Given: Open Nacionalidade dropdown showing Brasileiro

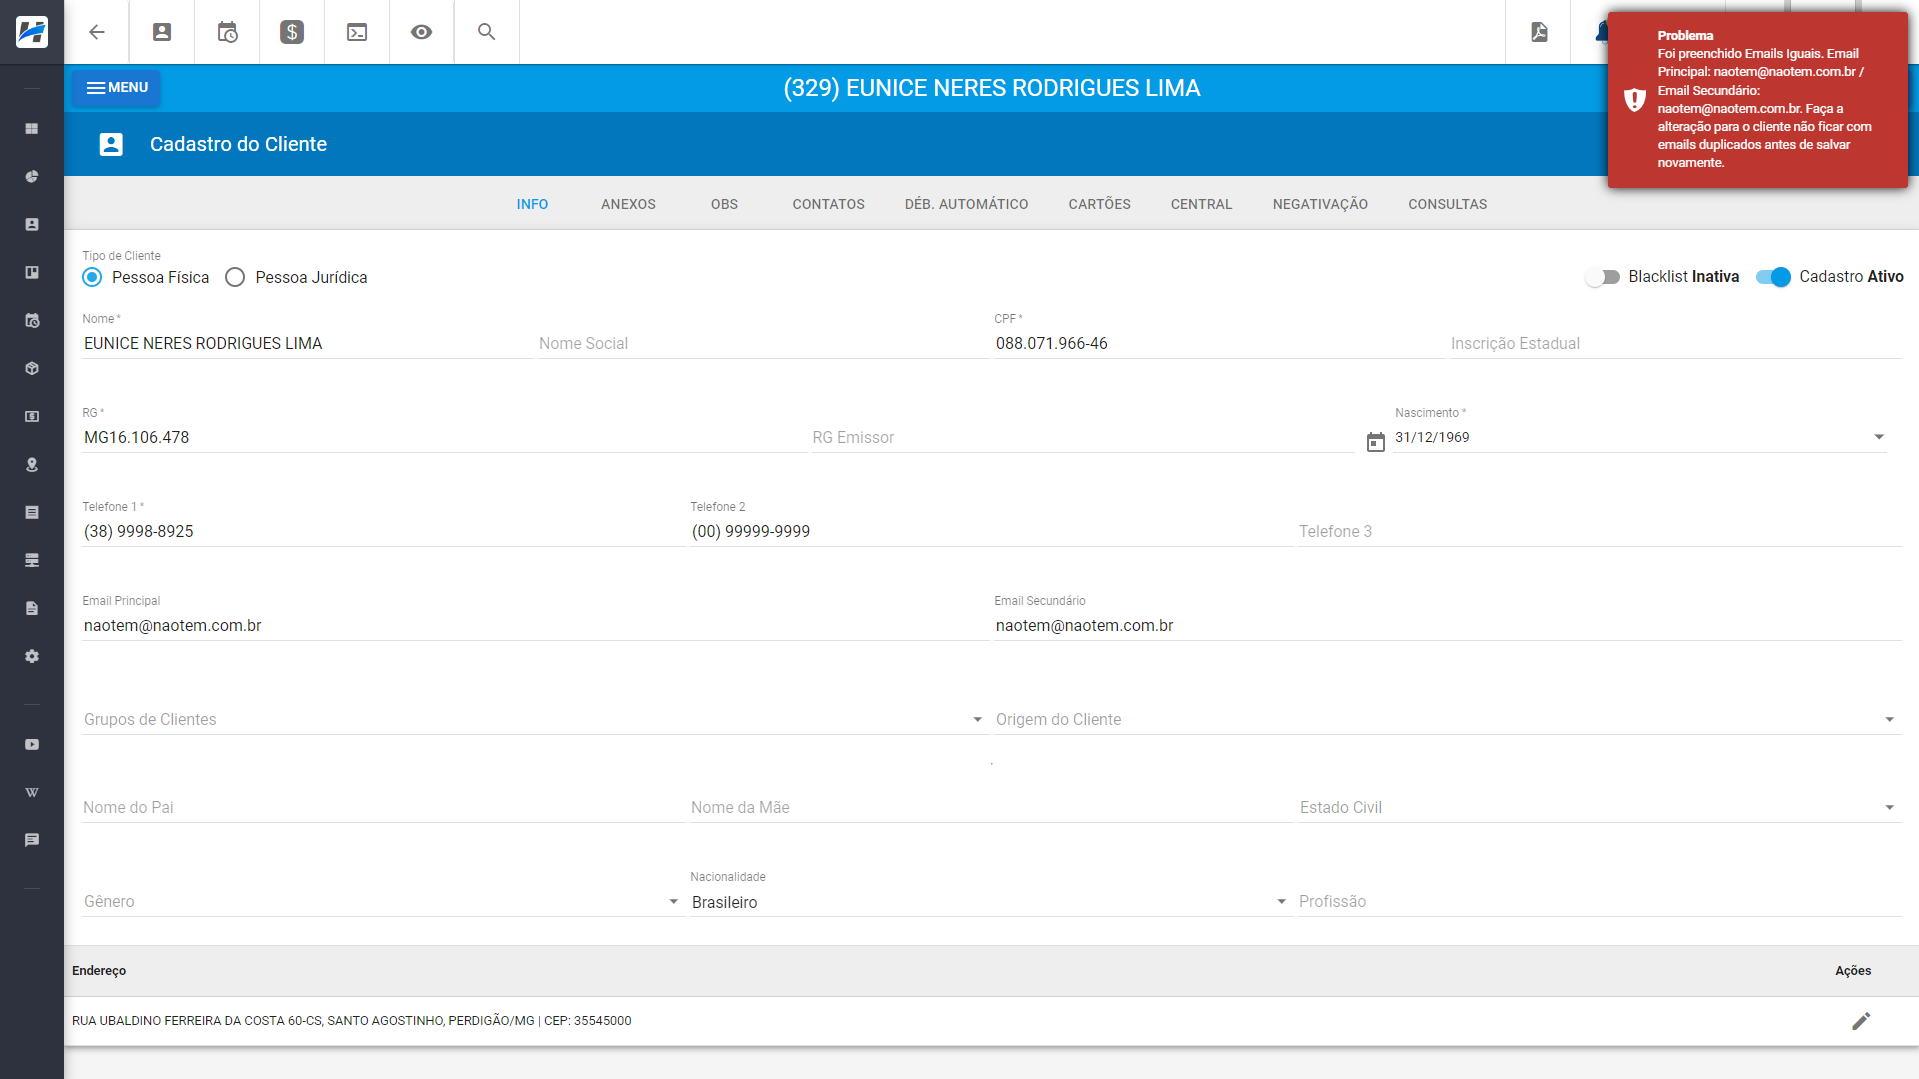Looking at the screenshot, I should (x=989, y=902).
